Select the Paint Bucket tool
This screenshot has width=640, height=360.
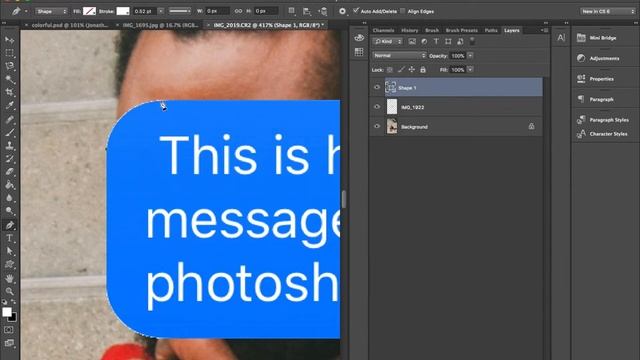(9, 185)
